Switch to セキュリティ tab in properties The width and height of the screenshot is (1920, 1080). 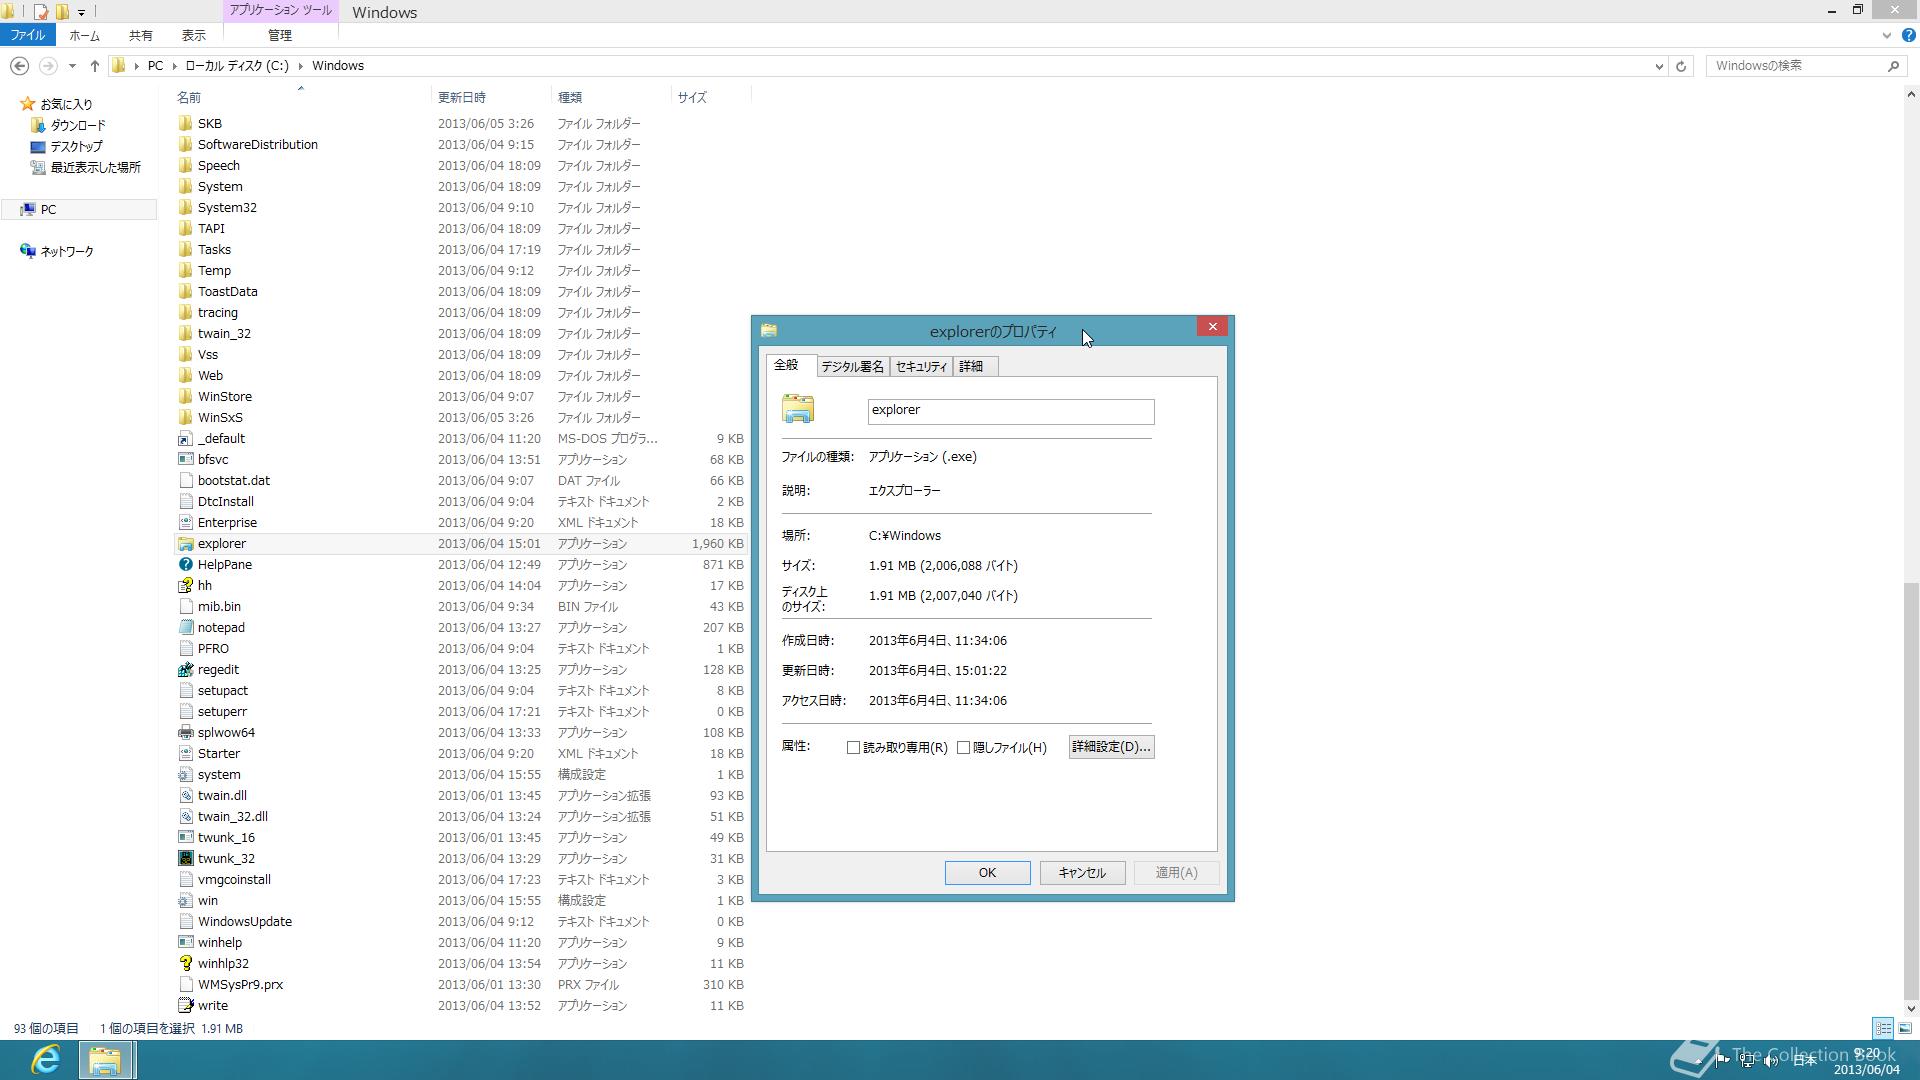coord(921,367)
